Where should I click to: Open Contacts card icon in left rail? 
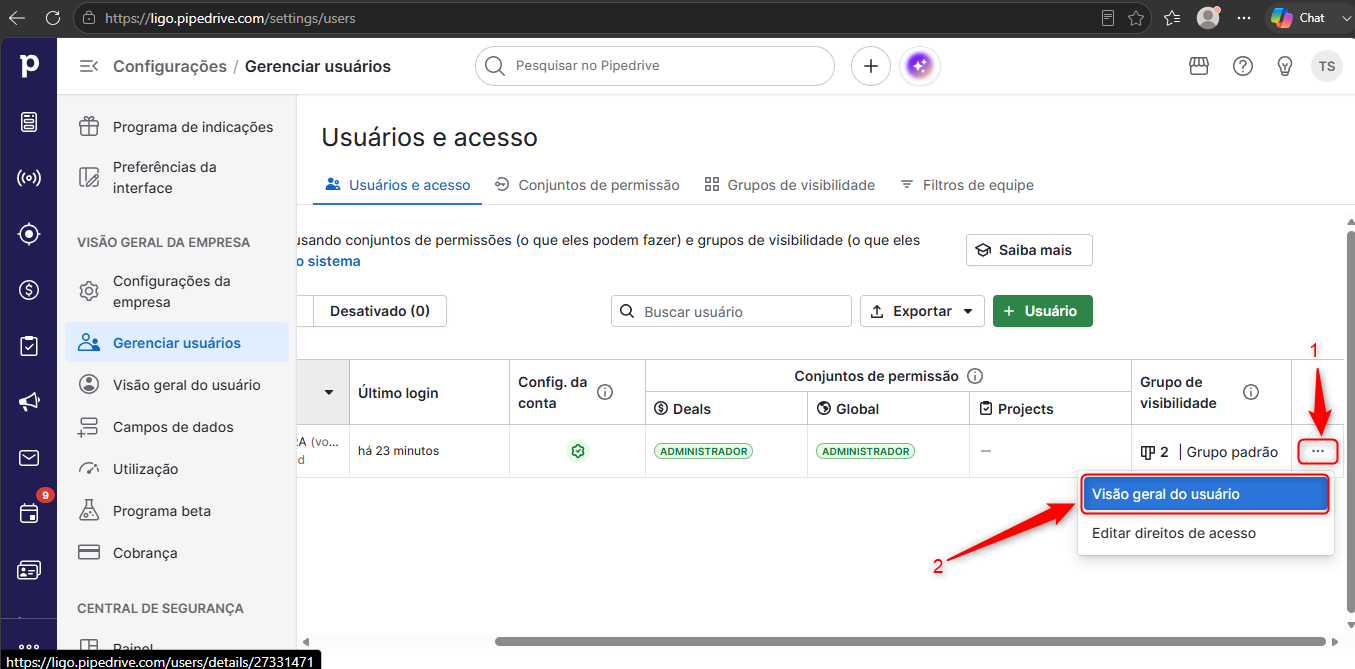coord(29,570)
